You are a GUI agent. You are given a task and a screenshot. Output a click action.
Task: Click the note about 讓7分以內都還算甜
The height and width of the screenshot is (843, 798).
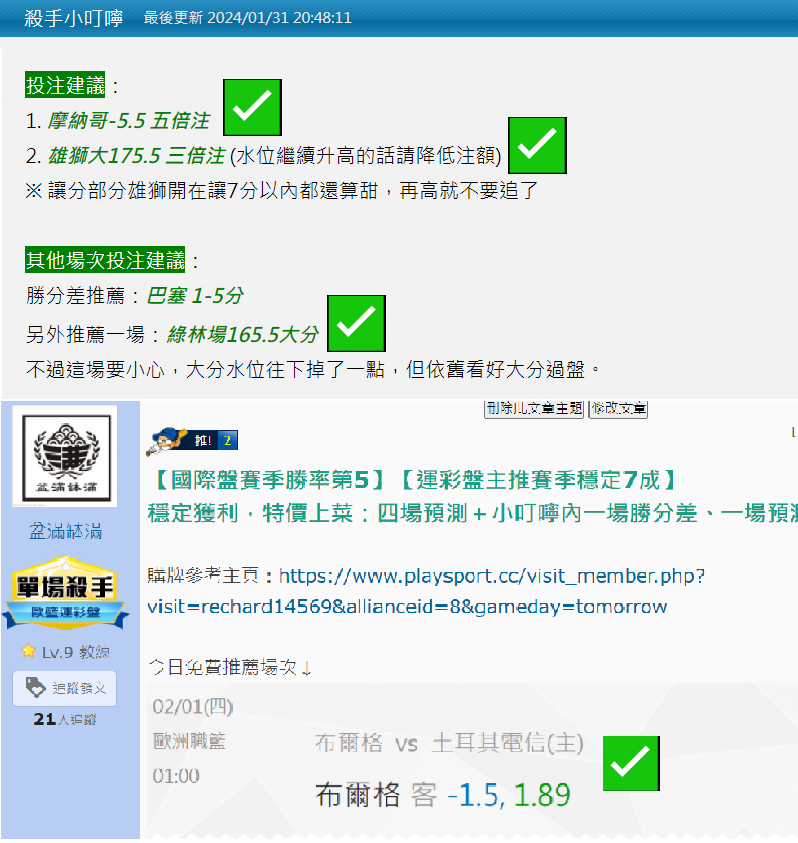pos(282,190)
